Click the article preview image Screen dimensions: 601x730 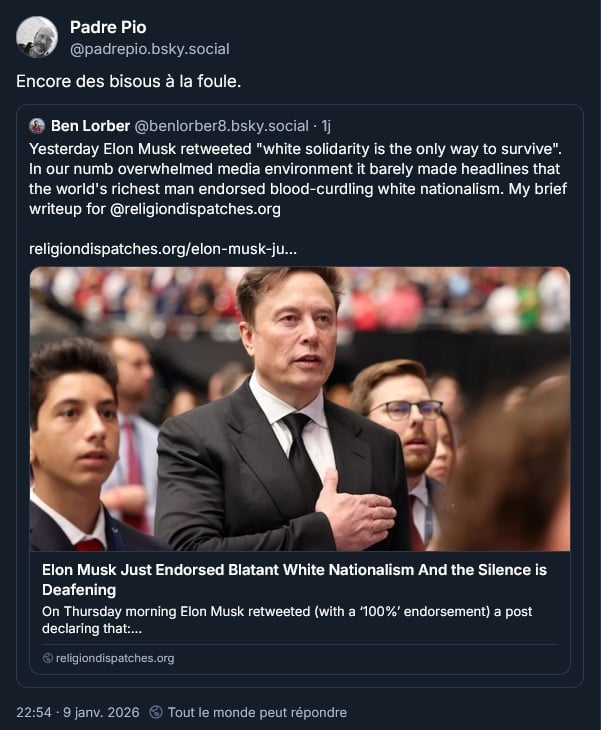[x=300, y=408]
